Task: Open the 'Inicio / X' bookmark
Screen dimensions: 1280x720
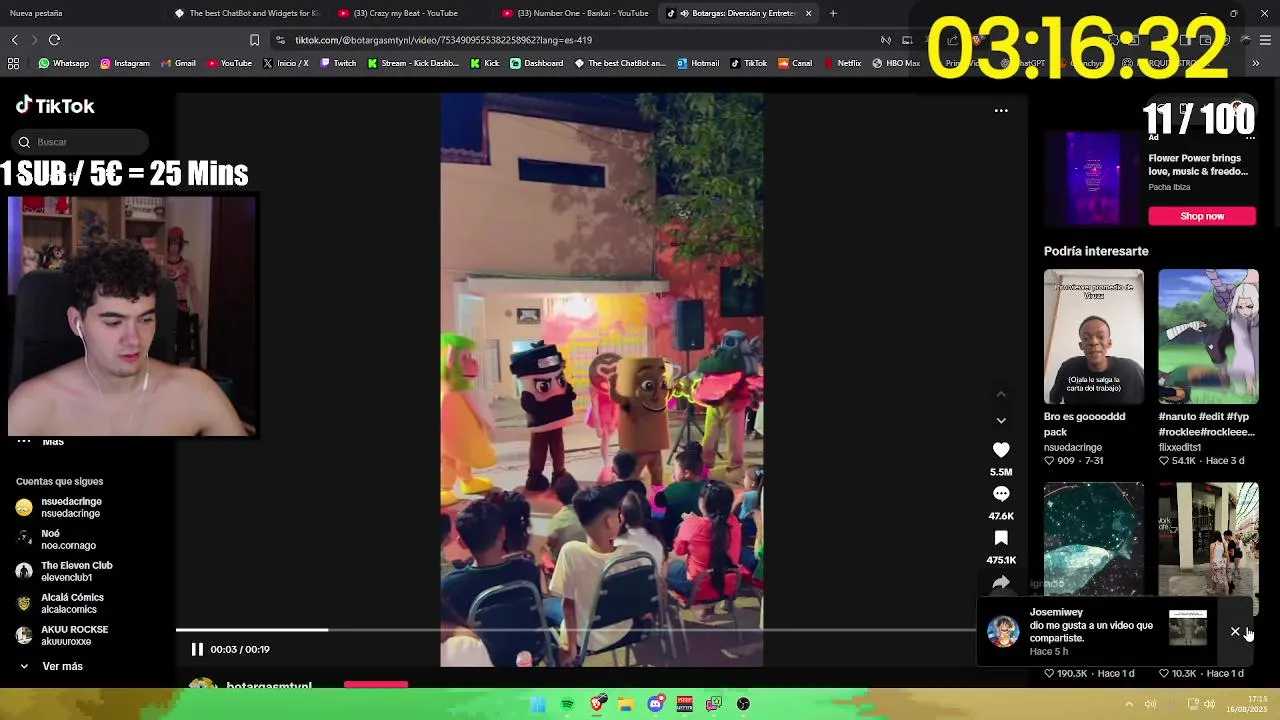Action: click(x=286, y=63)
